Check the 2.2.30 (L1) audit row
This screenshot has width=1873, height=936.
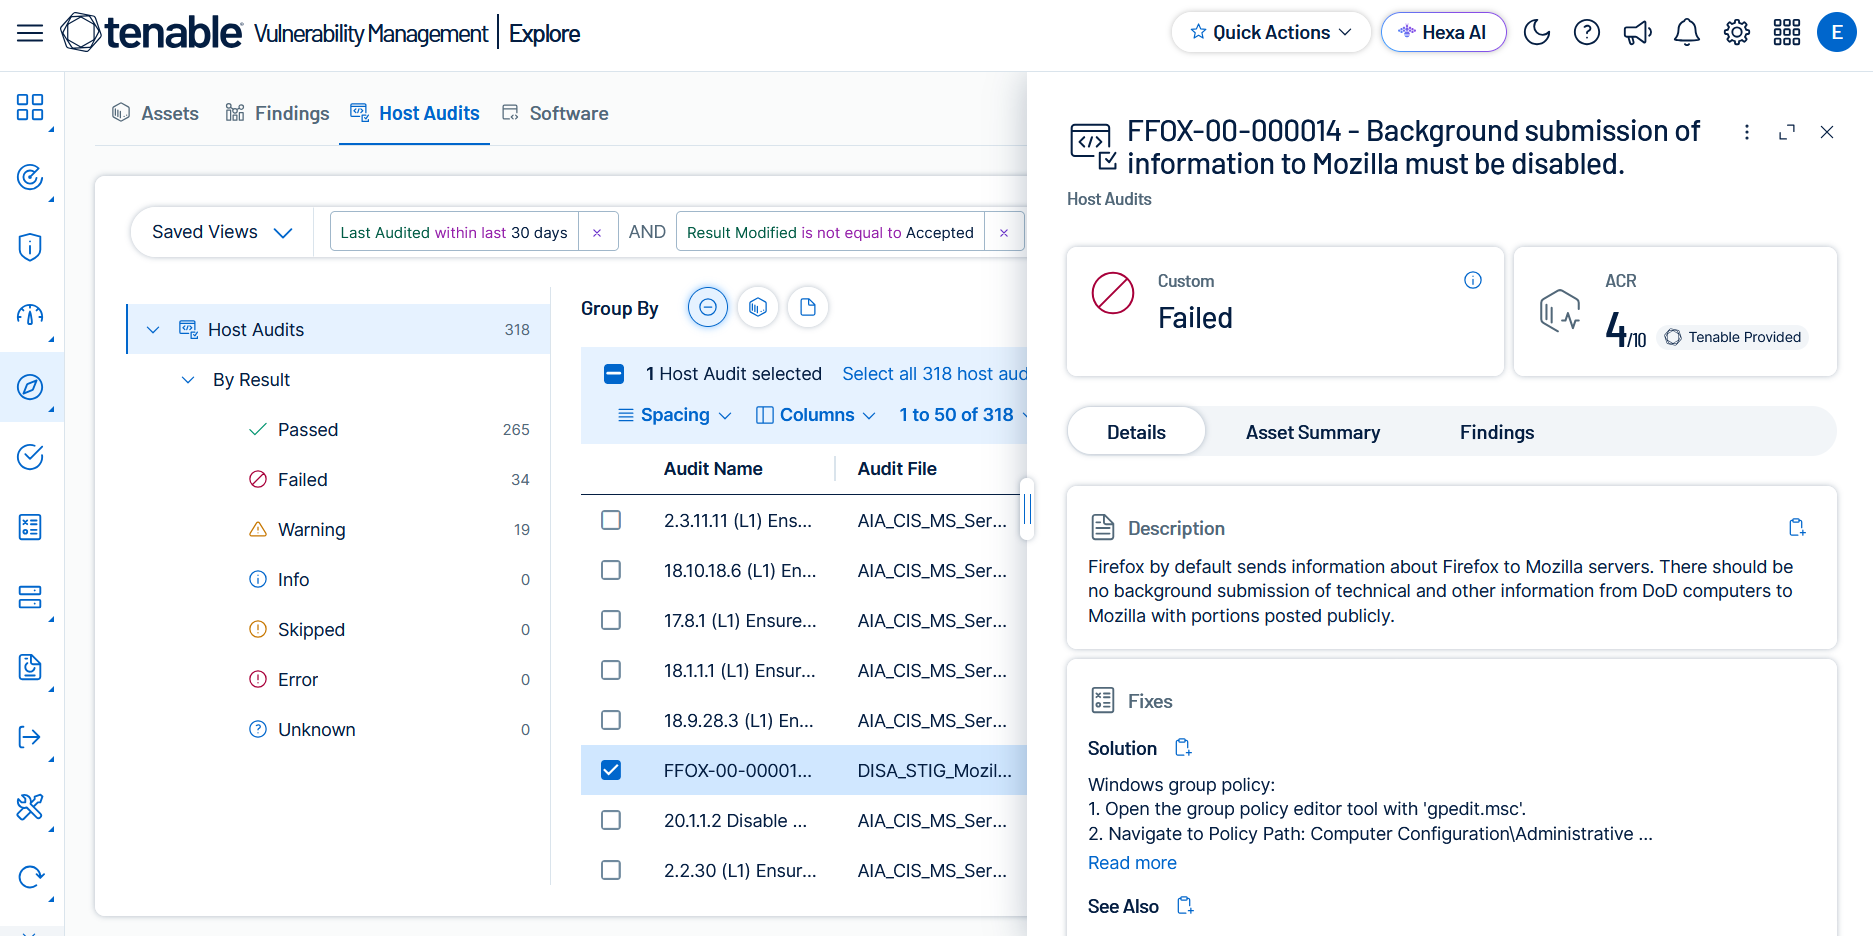tap(611, 870)
